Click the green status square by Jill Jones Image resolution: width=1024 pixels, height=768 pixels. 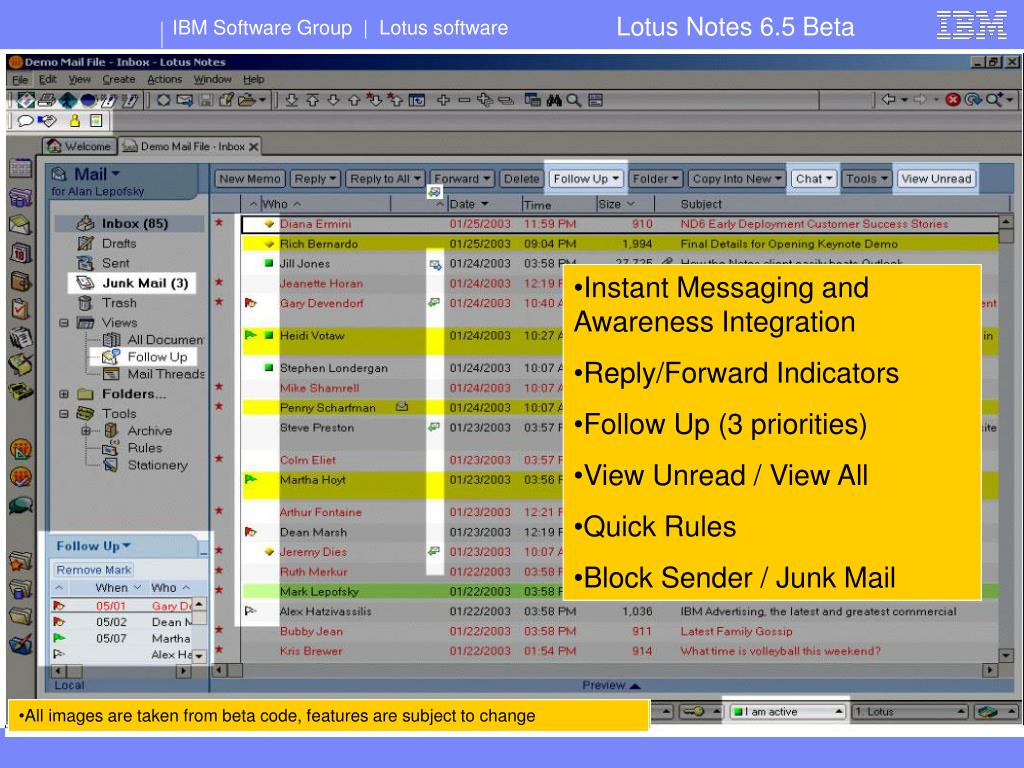268,263
